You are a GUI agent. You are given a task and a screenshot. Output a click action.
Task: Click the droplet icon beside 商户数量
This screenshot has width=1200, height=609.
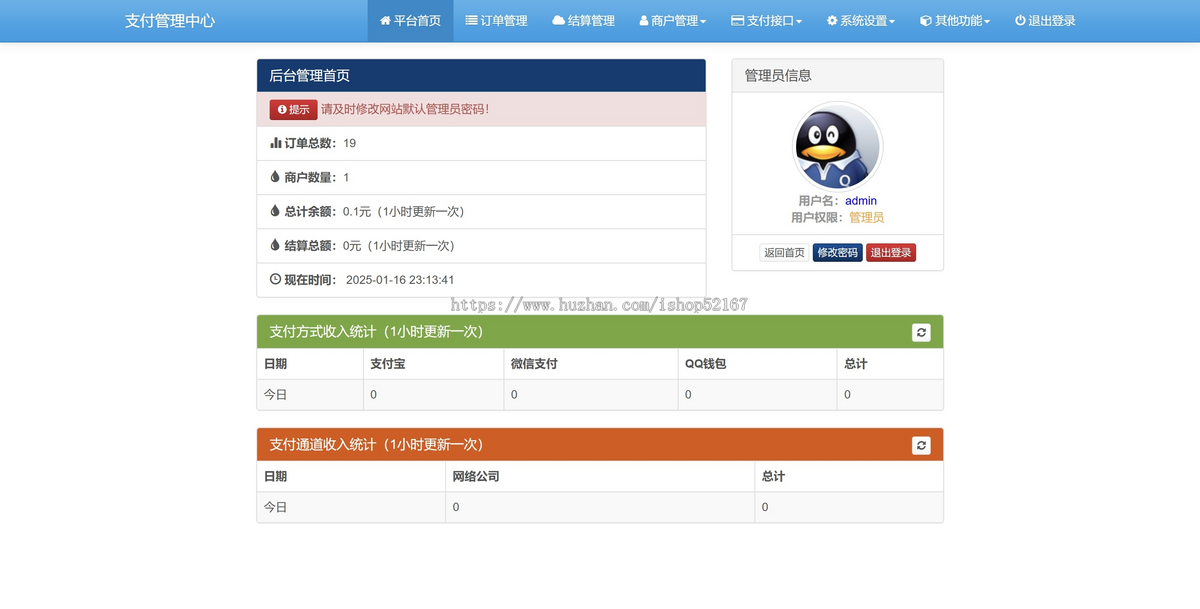[x=275, y=177]
